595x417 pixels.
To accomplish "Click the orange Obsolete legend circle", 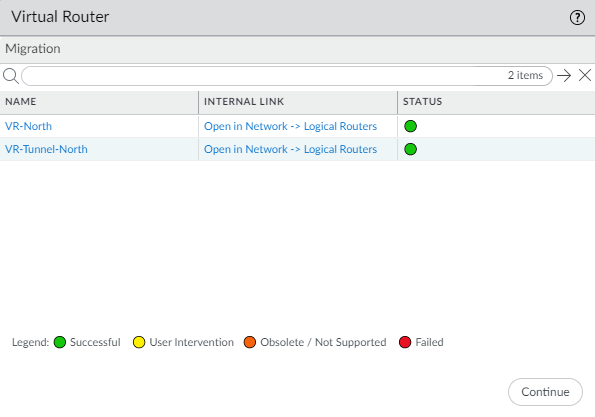I will pyautogui.click(x=250, y=342).
